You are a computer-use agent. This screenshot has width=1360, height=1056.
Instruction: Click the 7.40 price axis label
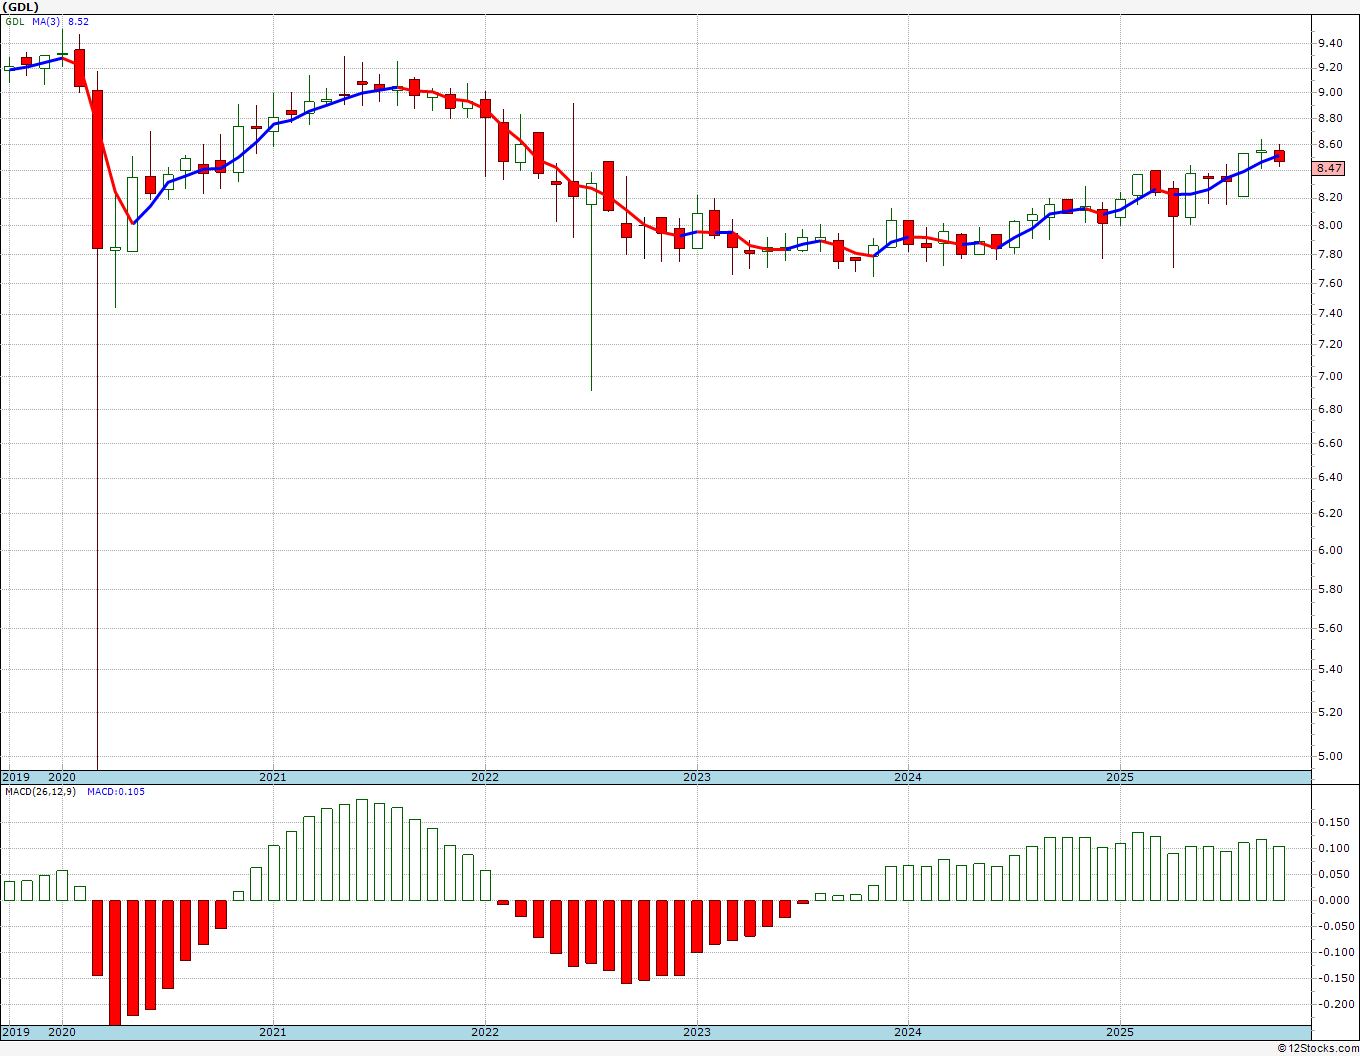click(1330, 313)
